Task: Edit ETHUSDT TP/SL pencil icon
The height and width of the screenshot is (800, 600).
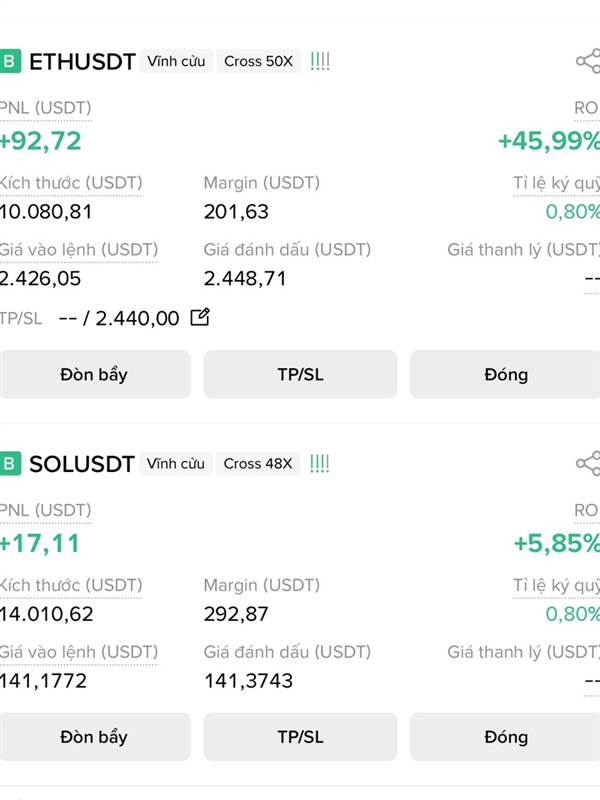Action: pos(200,317)
